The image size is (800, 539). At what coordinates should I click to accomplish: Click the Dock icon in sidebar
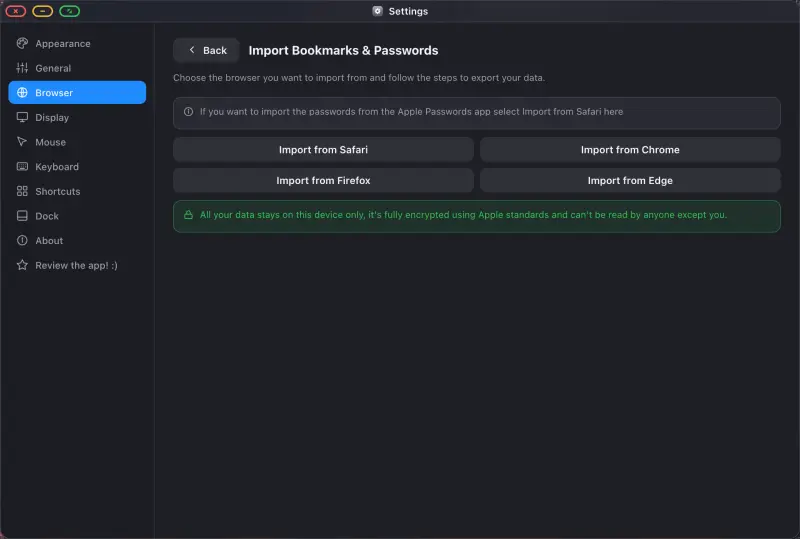point(22,215)
